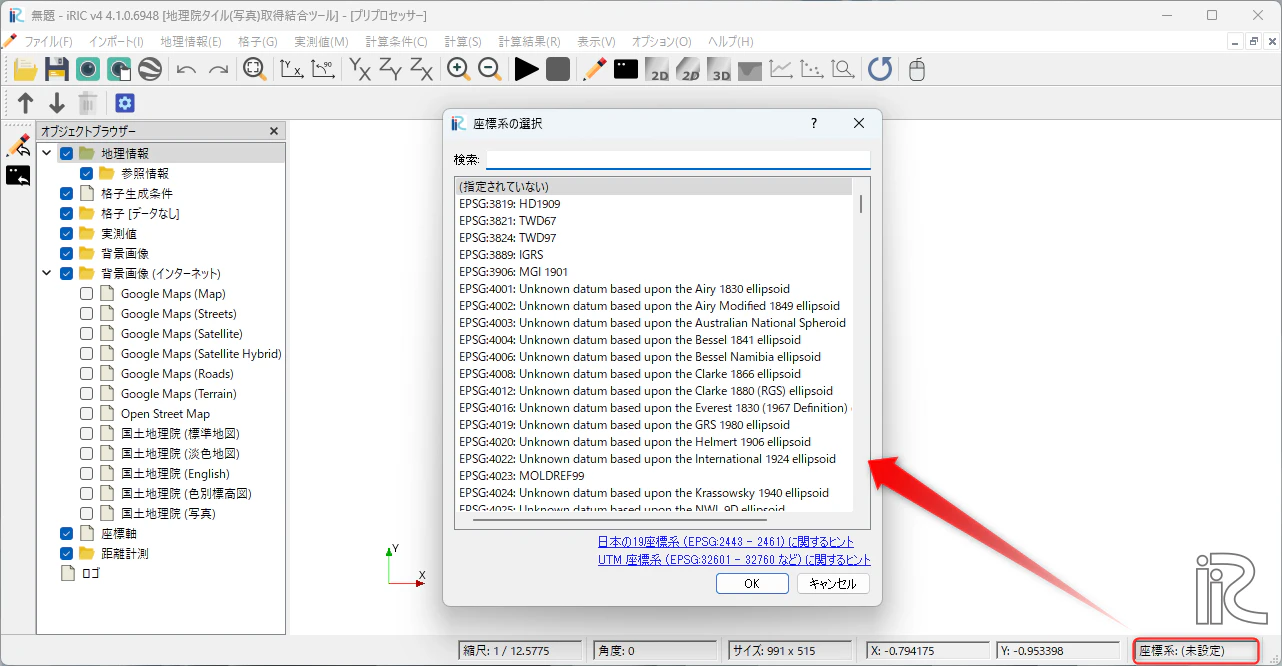Viewport: 1282px width, 666px height.
Task: Click the キャンセル button
Action: pos(833,584)
